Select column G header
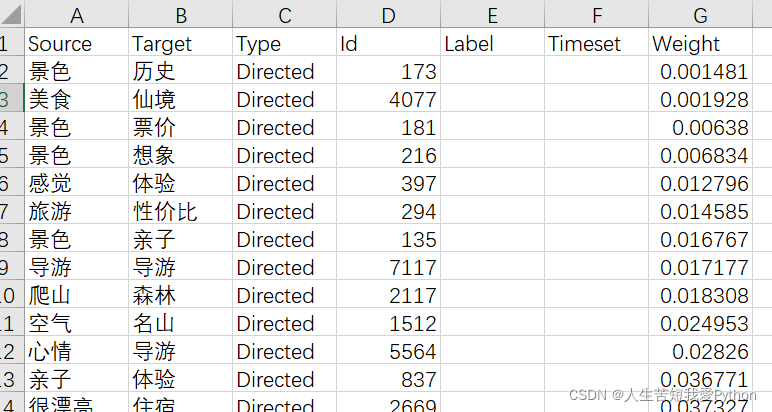Image resolution: width=772 pixels, height=412 pixels. coord(701,14)
